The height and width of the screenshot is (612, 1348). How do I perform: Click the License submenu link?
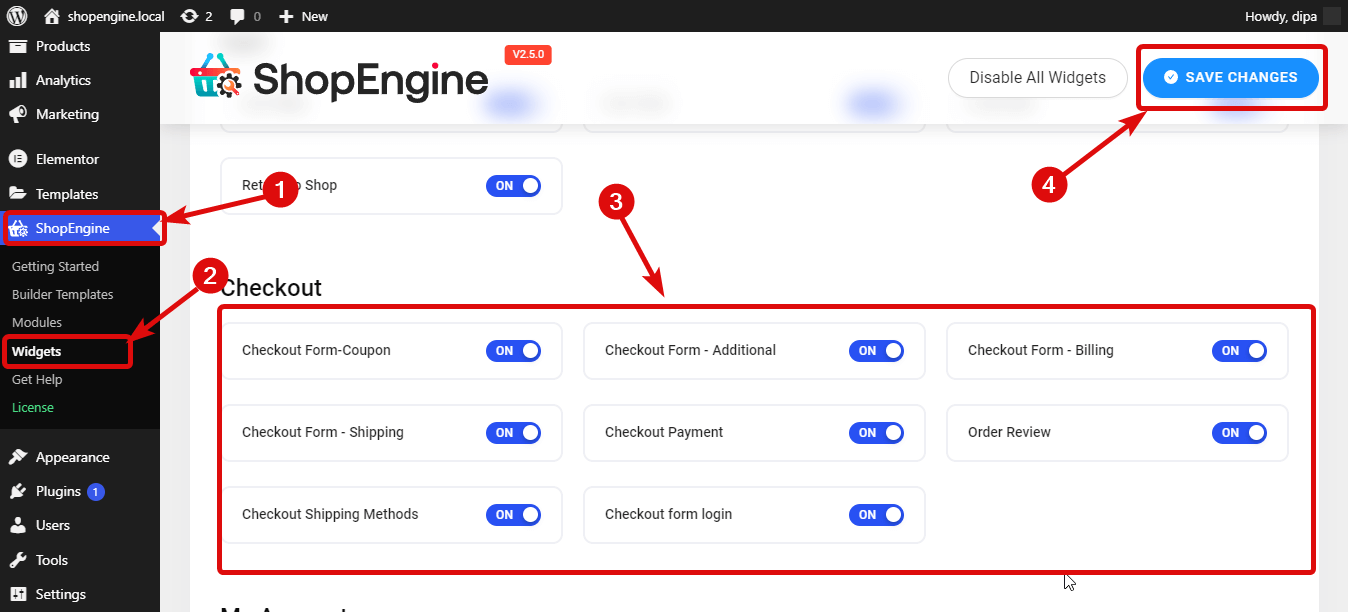click(33, 408)
